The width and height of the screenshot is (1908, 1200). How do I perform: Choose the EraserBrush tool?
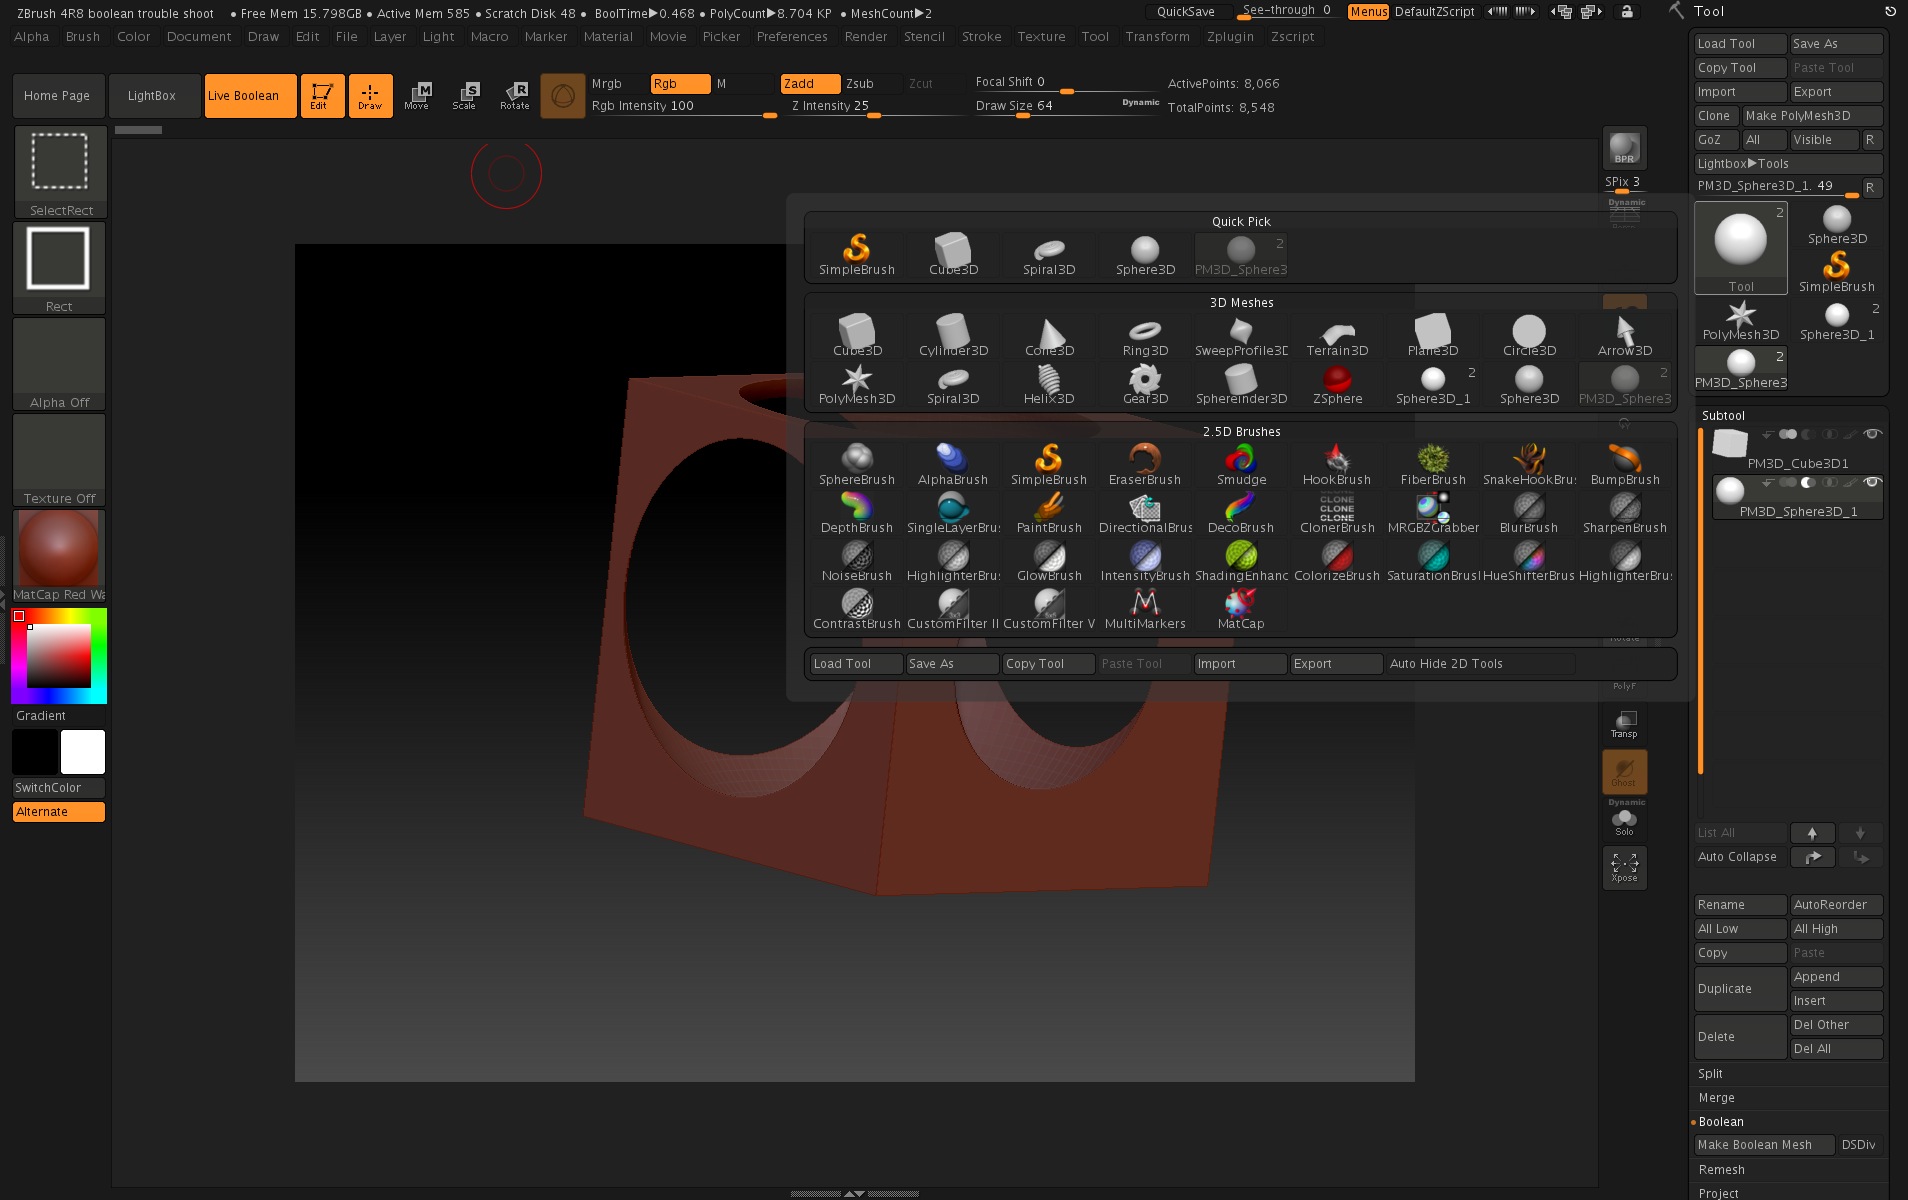pos(1145,465)
